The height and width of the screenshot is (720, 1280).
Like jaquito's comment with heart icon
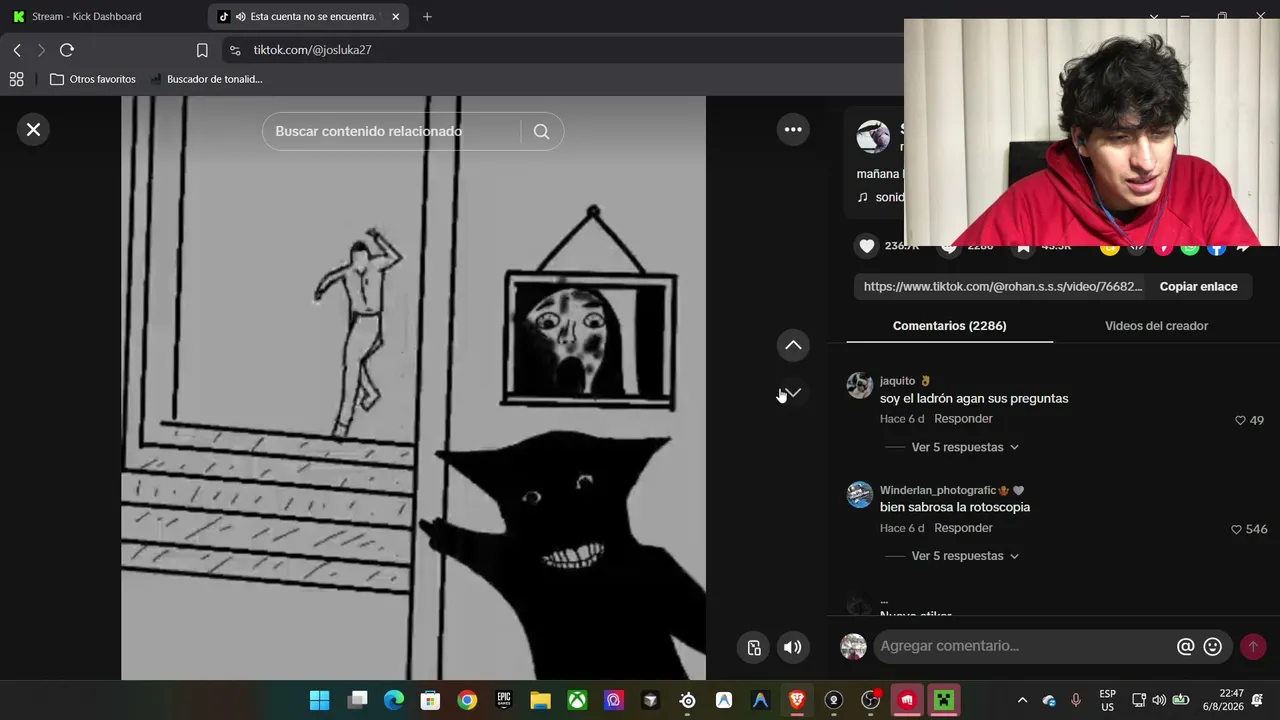click(x=1240, y=420)
